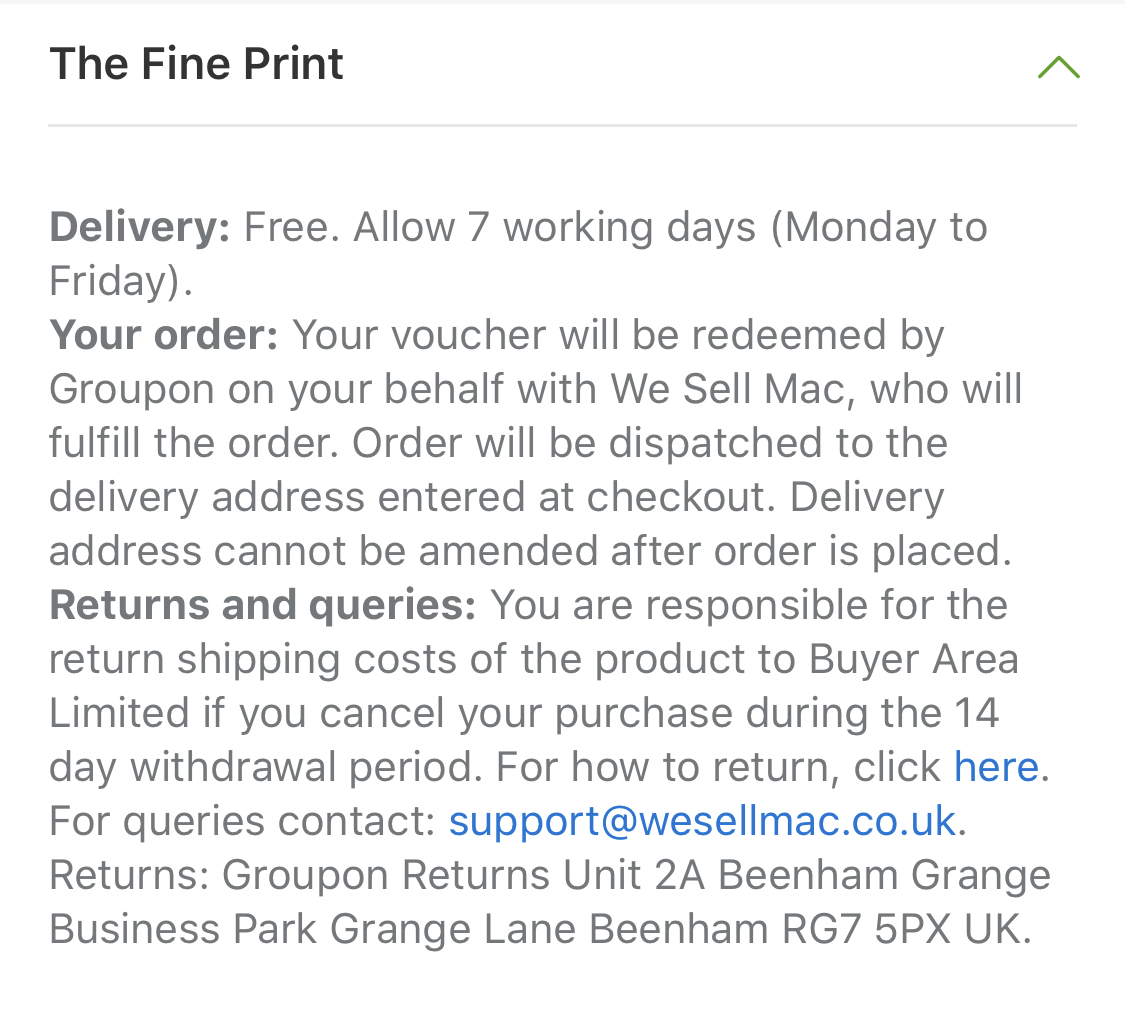Select the bold "Returns and queries:" label

(x=263, y=606)
